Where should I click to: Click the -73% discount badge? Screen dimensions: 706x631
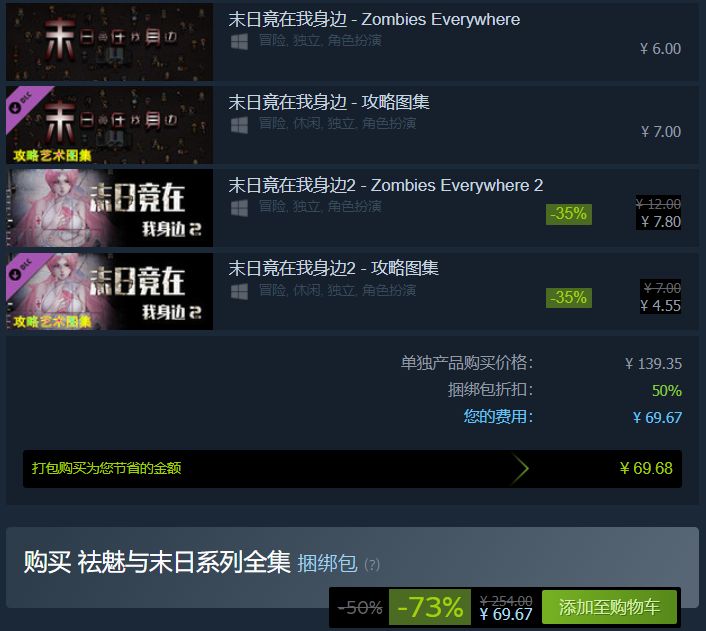click(x=430, y=607)
